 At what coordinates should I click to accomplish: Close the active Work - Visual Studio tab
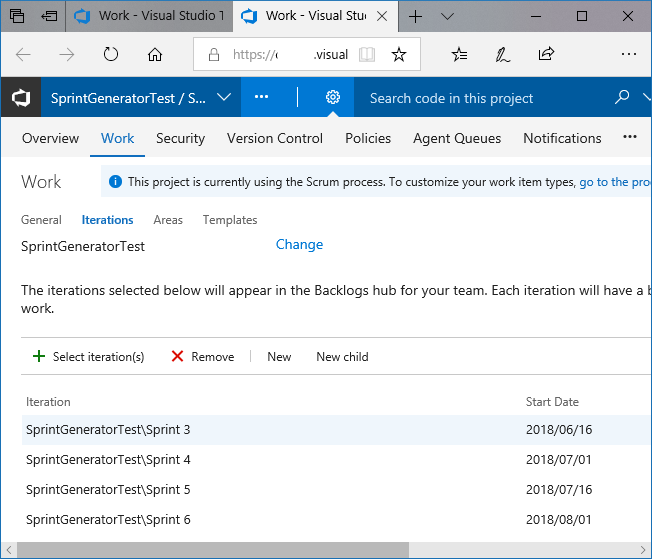pos(382,16)
